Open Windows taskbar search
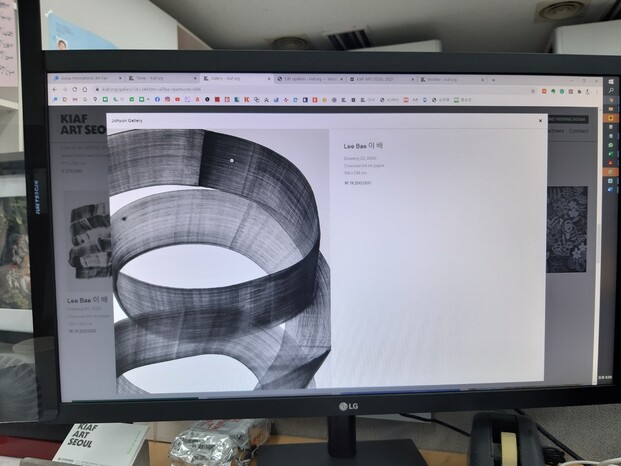 coord(611,91)
